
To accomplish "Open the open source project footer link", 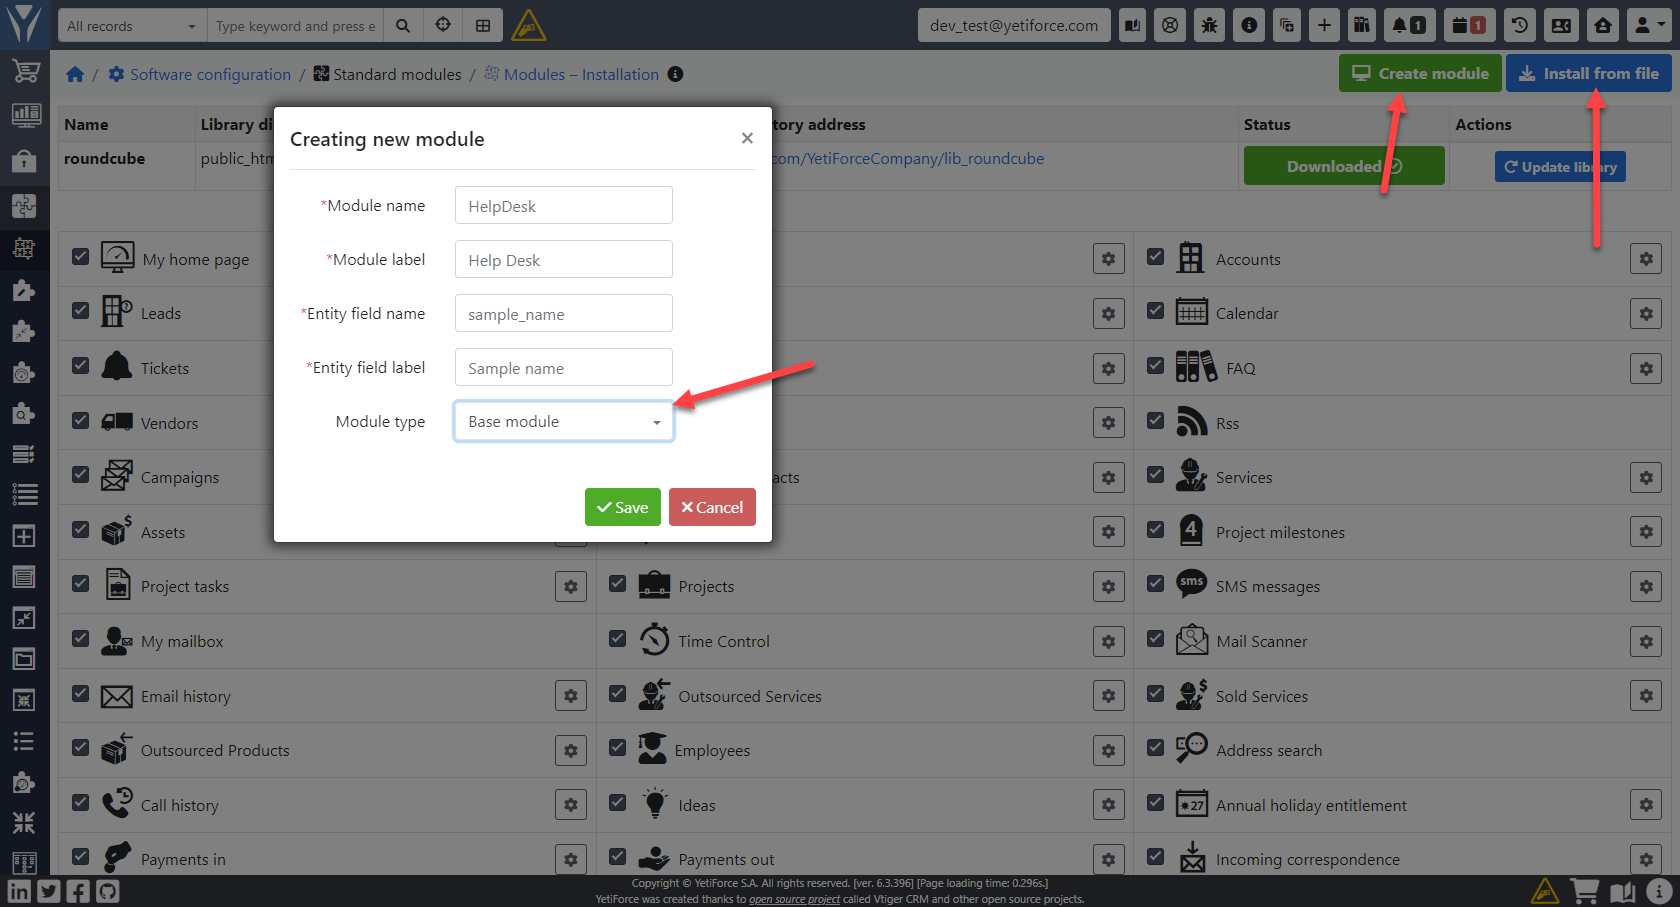I will [x=794, y=899].
